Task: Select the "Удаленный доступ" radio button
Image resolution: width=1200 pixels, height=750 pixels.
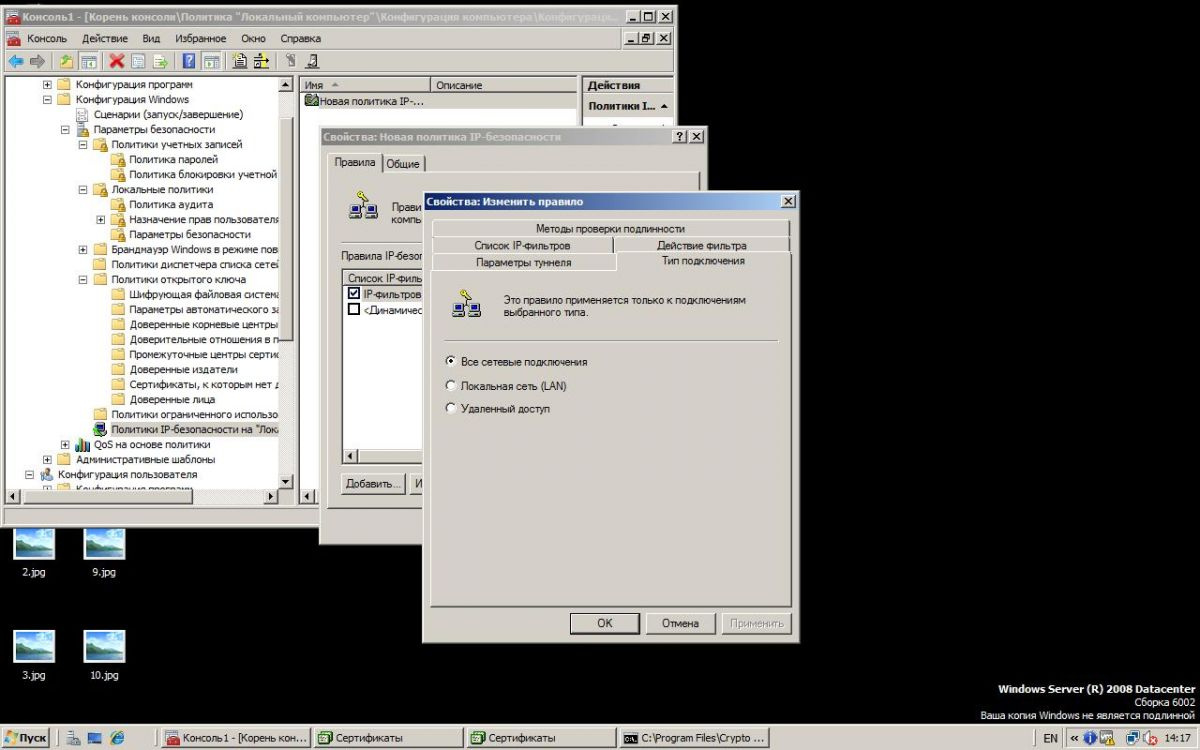Action: (x=451, y=408)
